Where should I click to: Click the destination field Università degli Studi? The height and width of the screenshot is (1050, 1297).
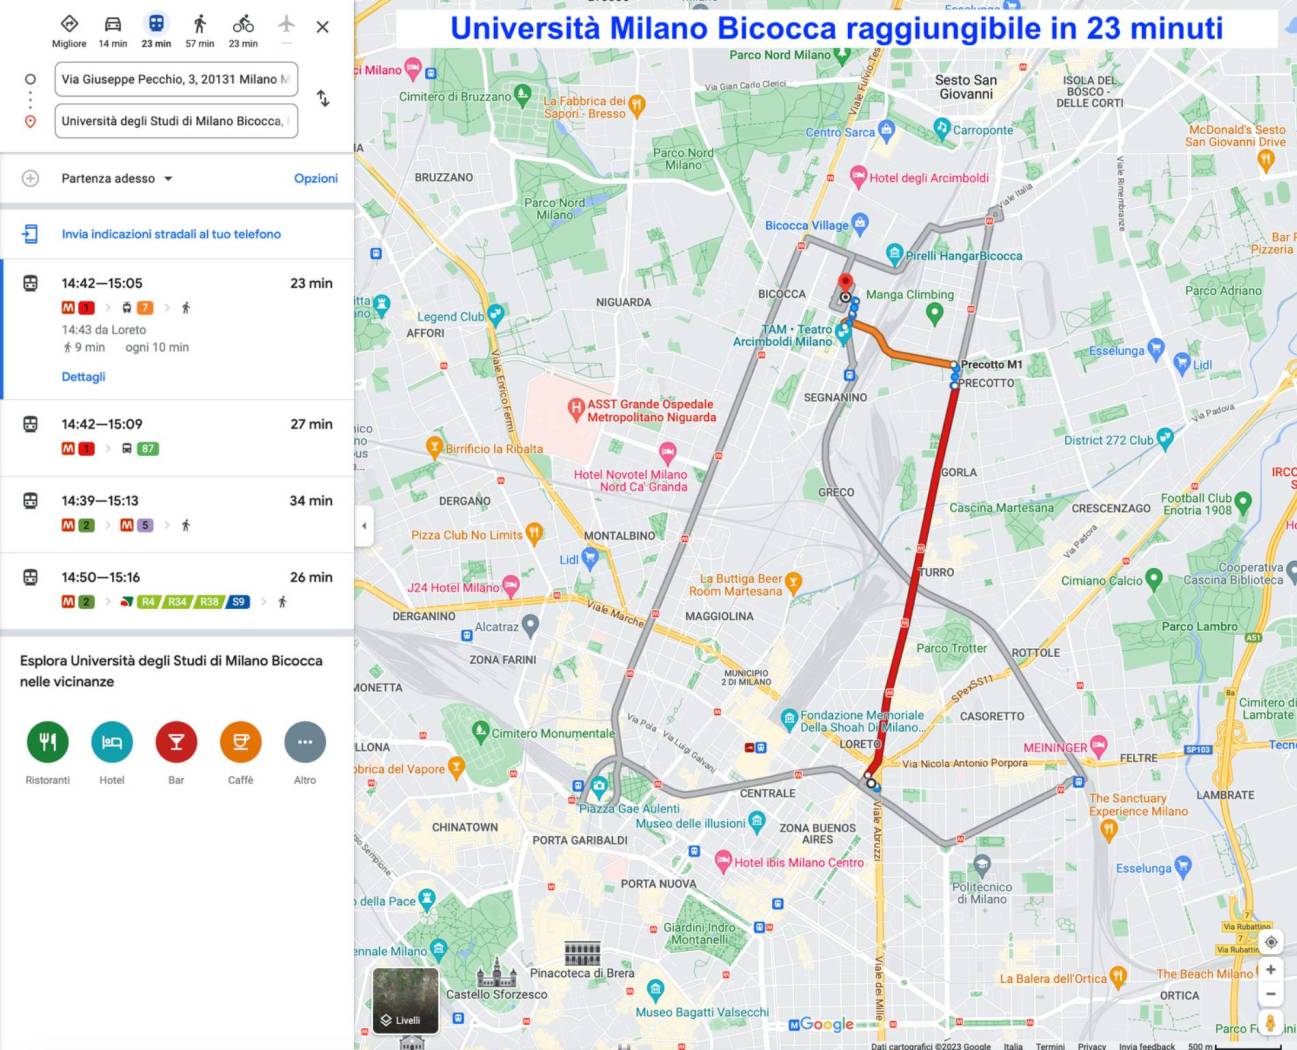click(x=176, y=121)
